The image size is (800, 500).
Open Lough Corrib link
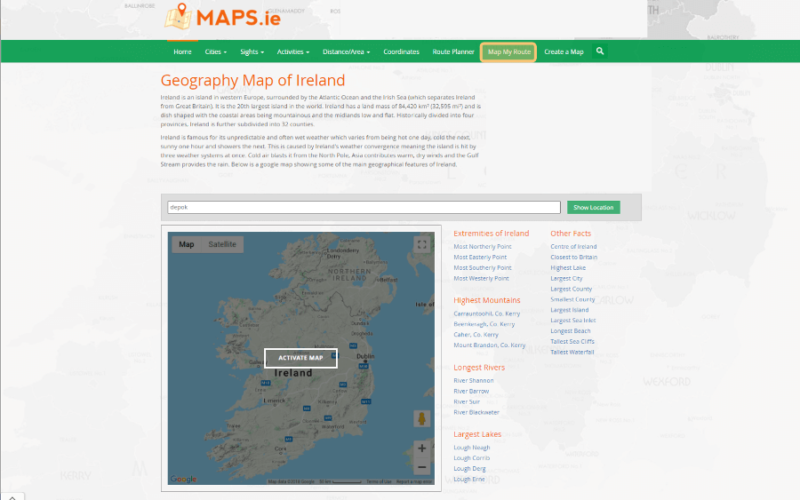tap(471, 458)
